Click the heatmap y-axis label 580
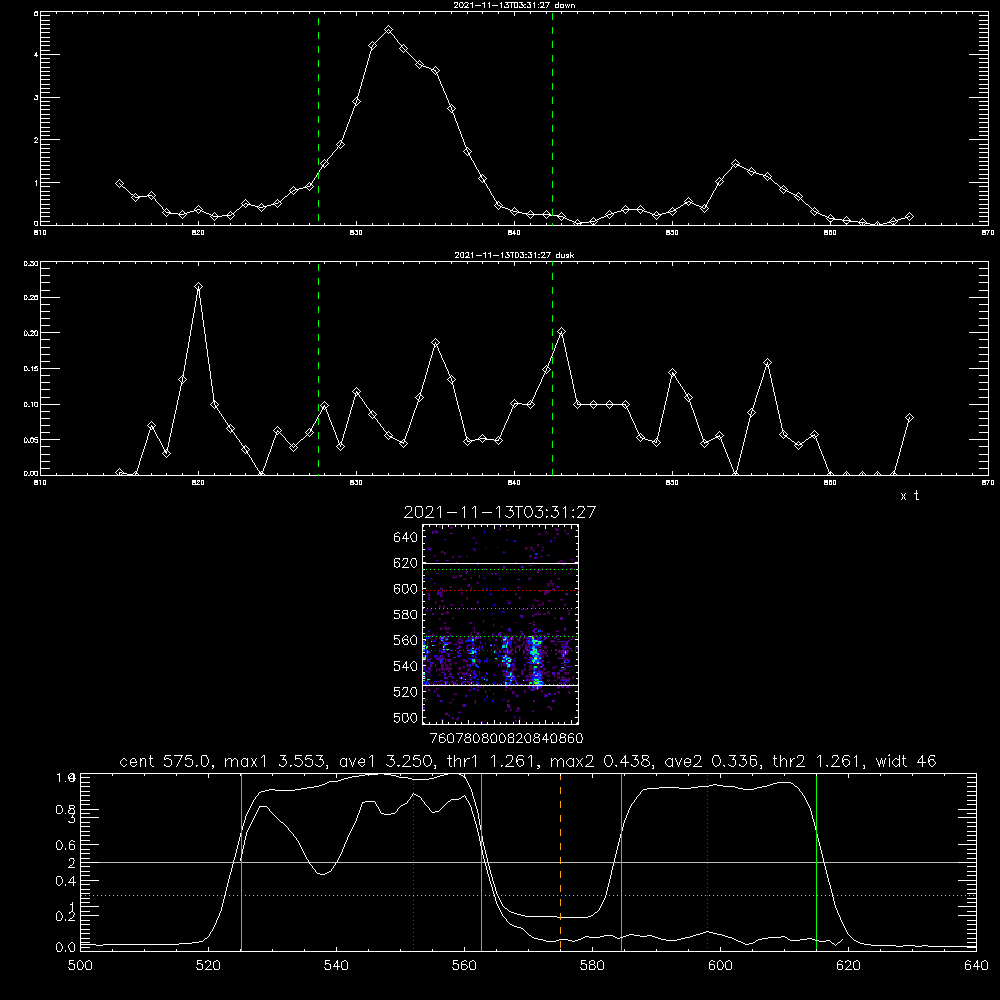 (x=406, y=615)
